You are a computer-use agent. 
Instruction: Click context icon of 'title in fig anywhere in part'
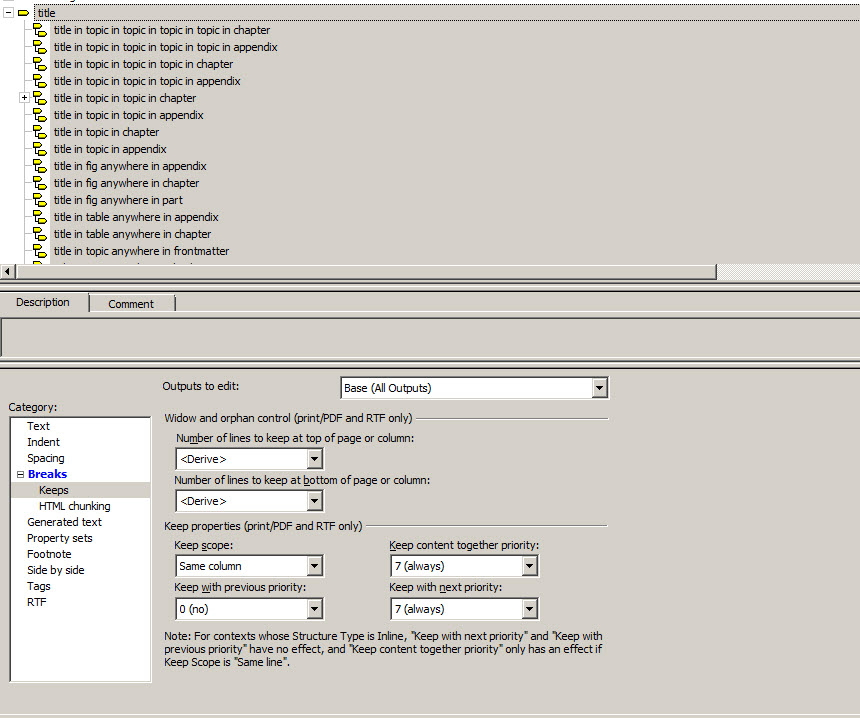click(x=40, y=200)
